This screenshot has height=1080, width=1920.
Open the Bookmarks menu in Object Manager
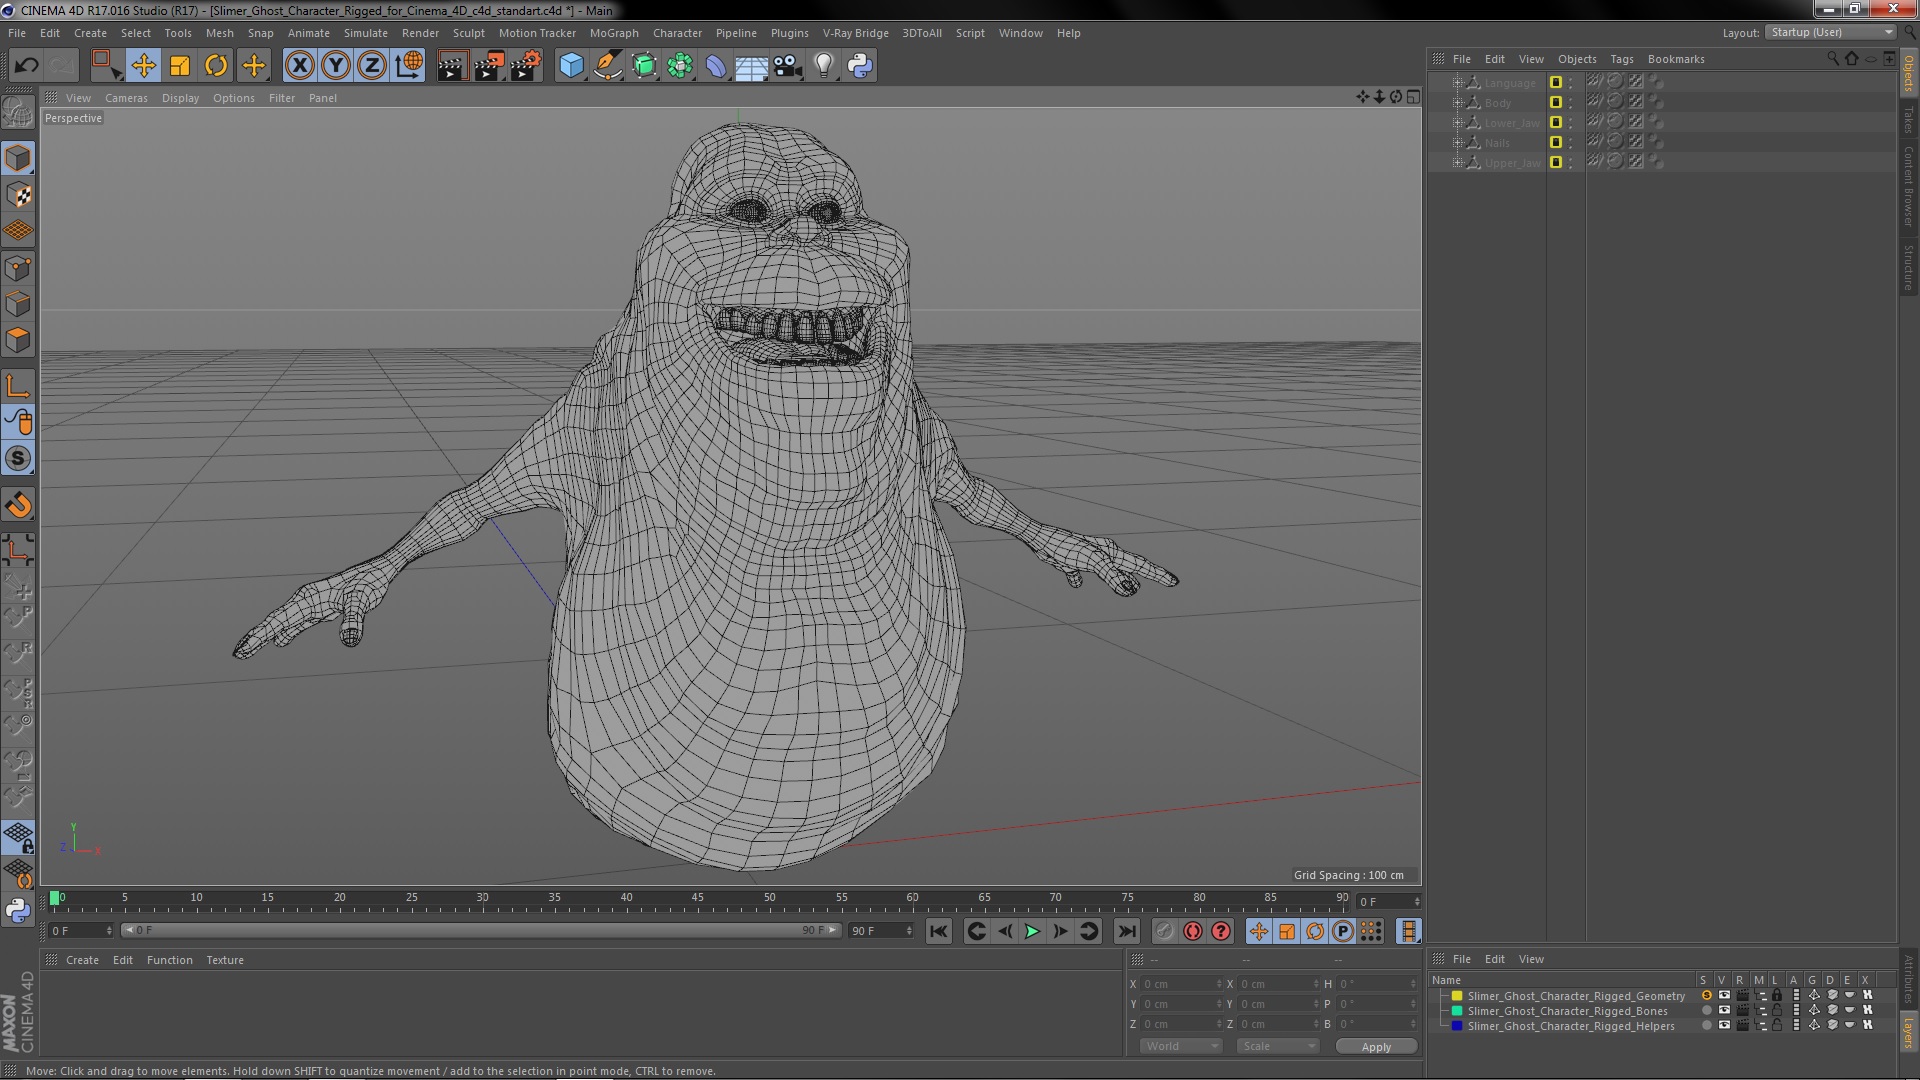click(1676, 59)
